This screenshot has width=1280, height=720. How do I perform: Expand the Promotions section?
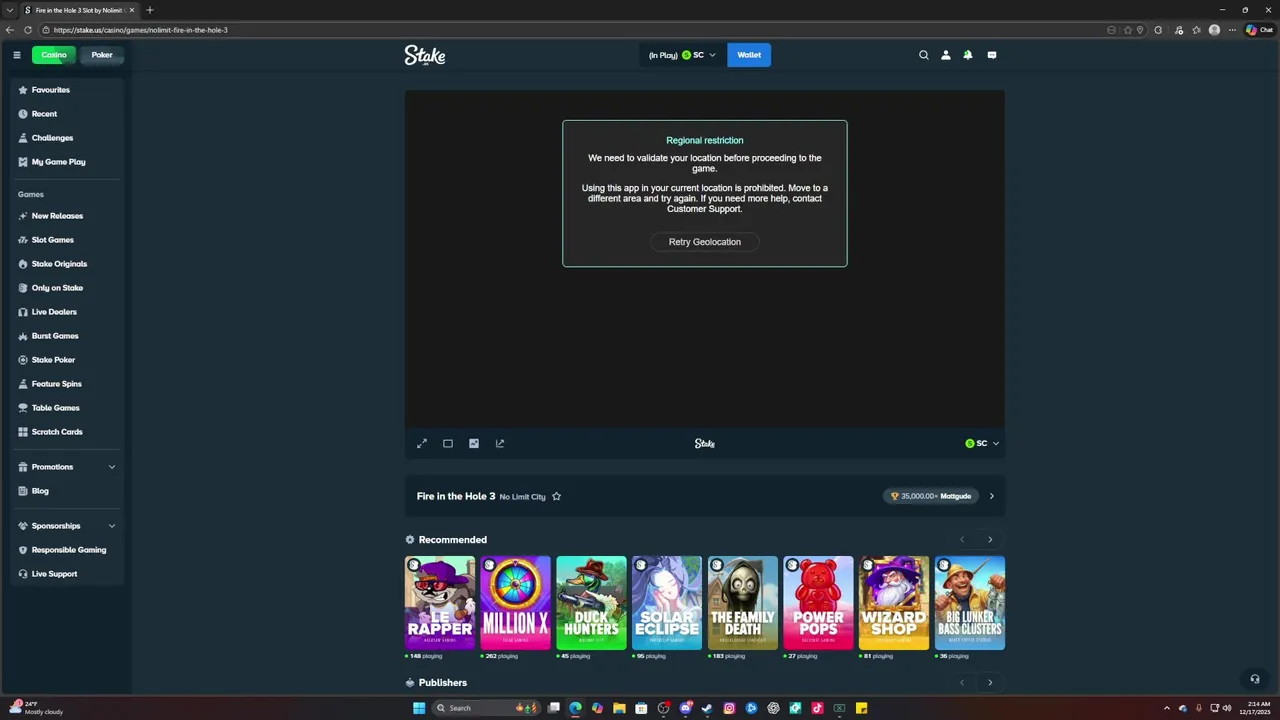tap(67, 467)
